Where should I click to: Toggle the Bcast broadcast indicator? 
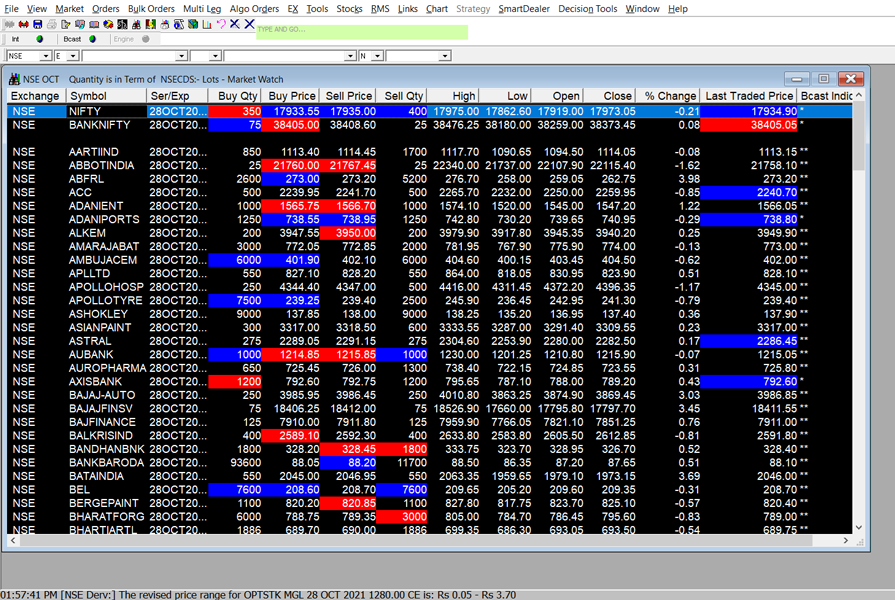click(x=91, y=40)
